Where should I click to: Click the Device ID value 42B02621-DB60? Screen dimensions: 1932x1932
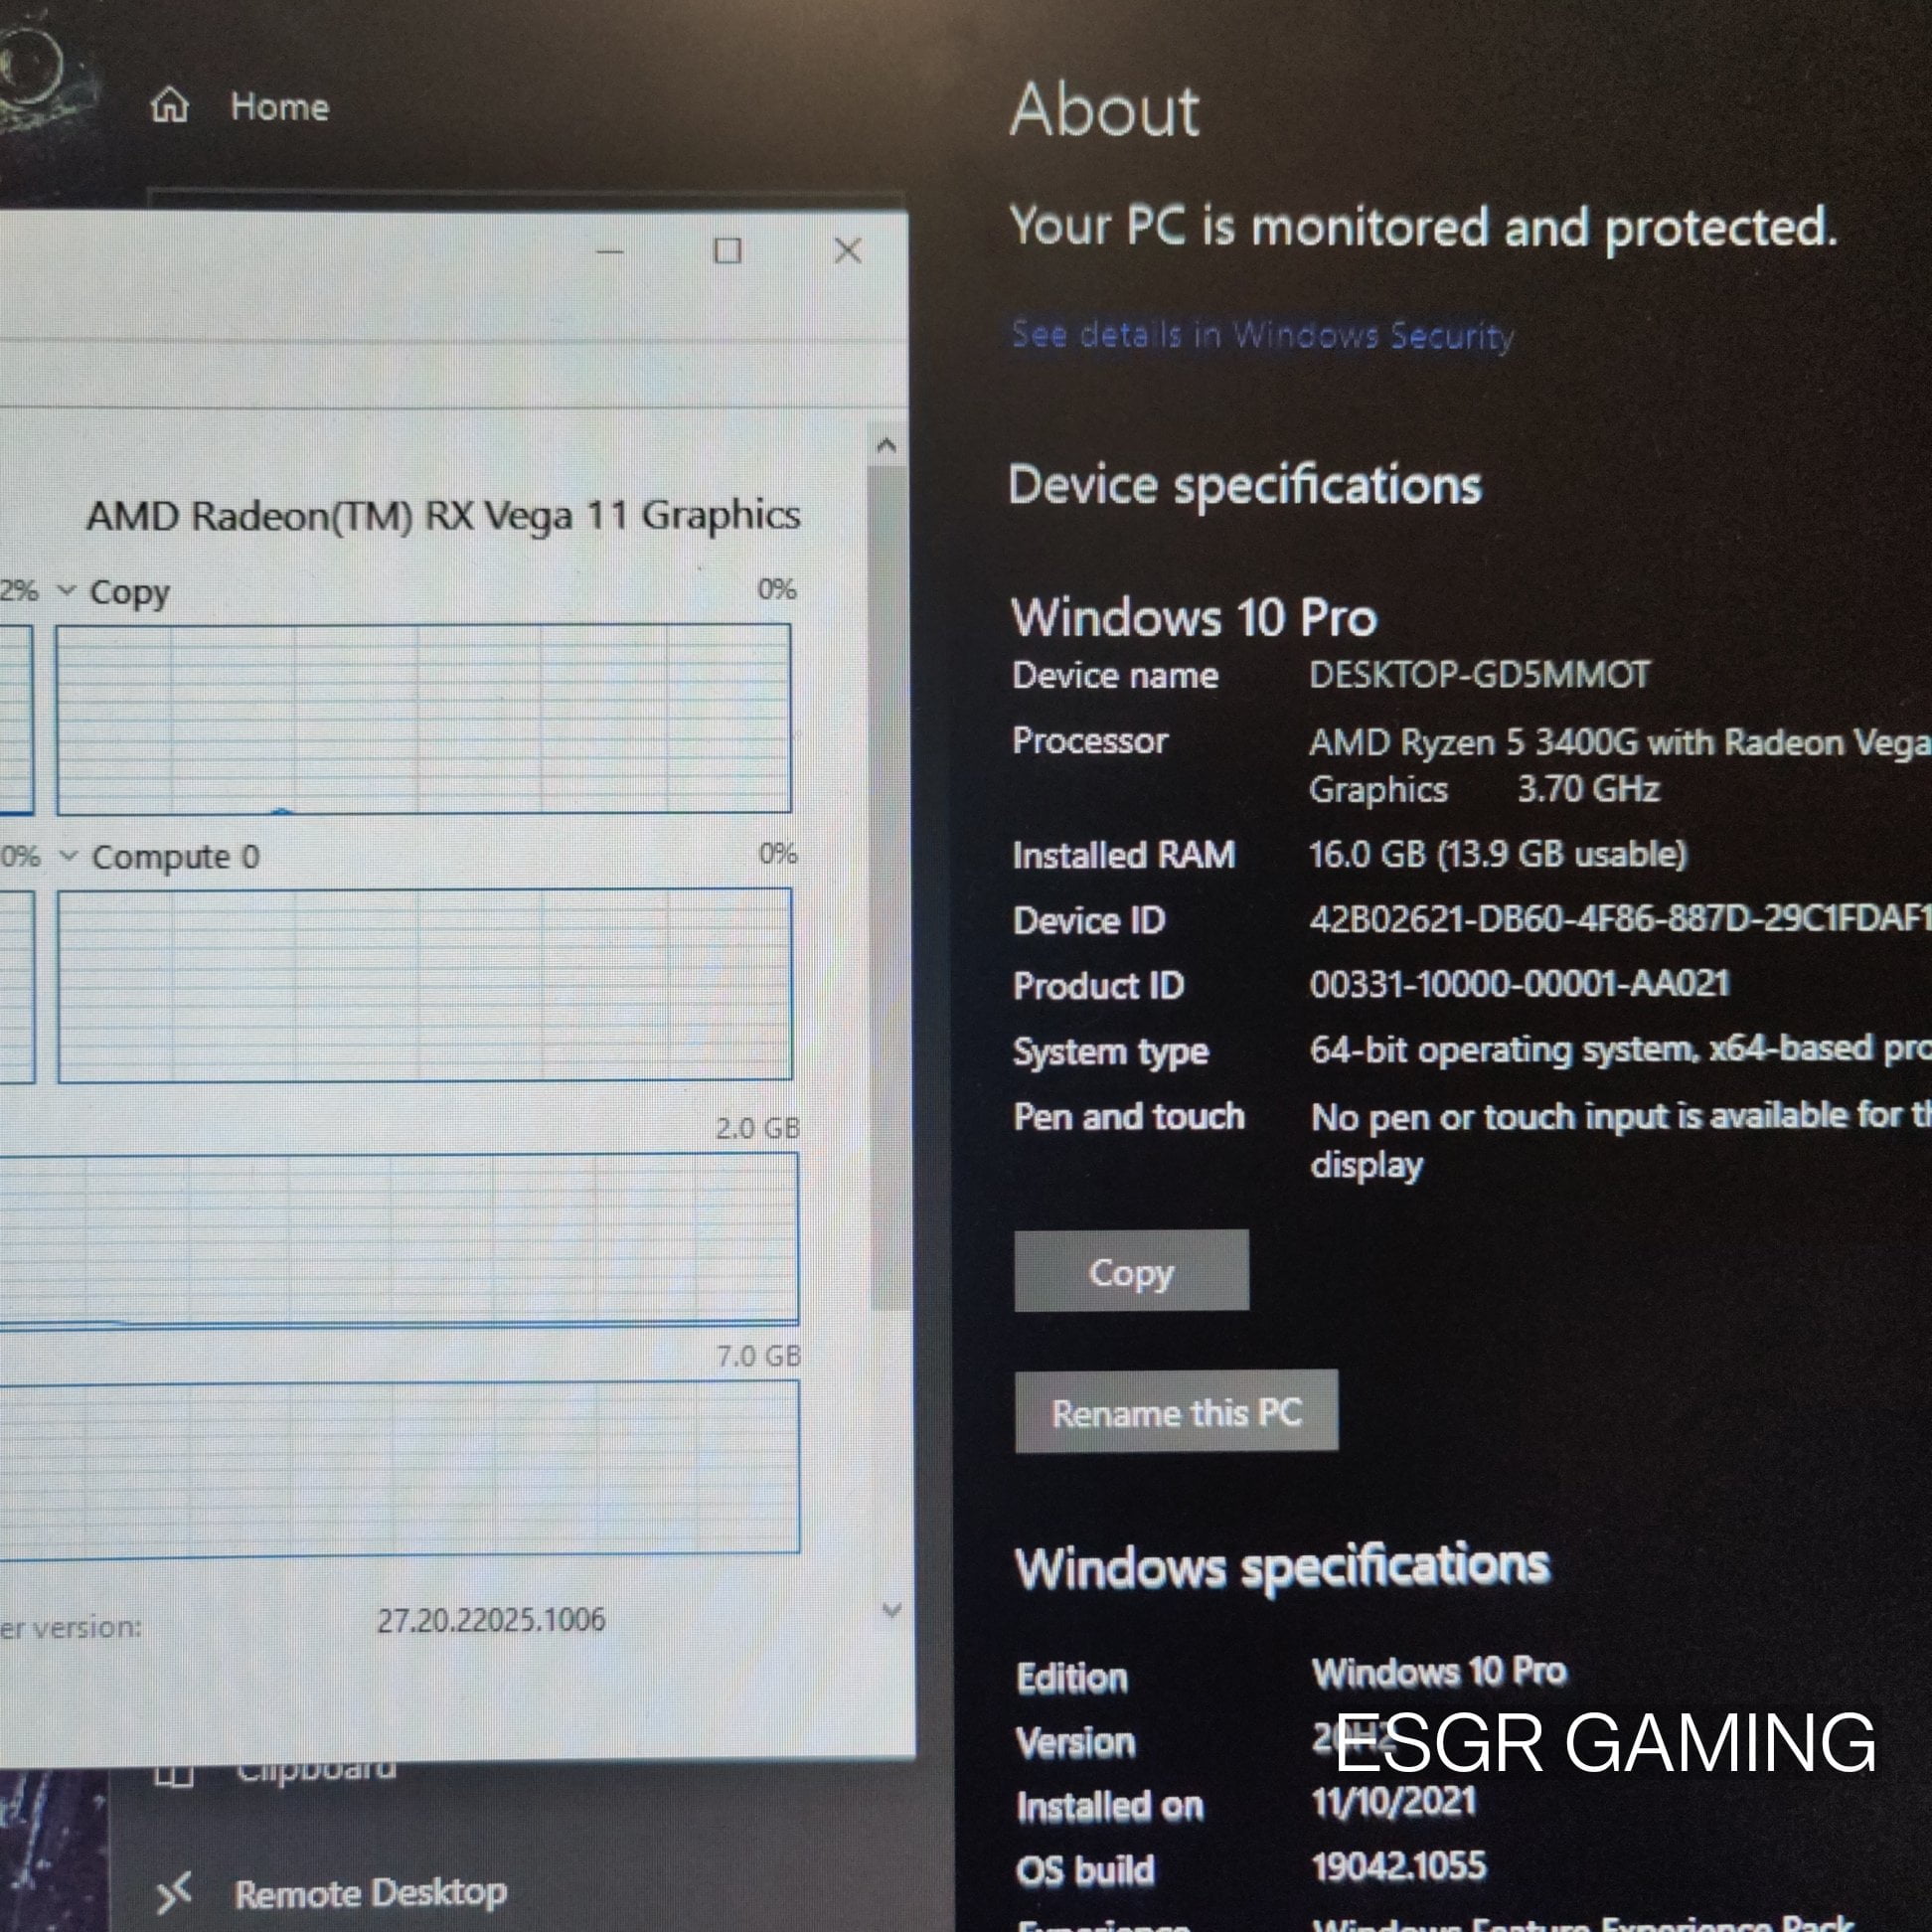(x=1620, y=918)
